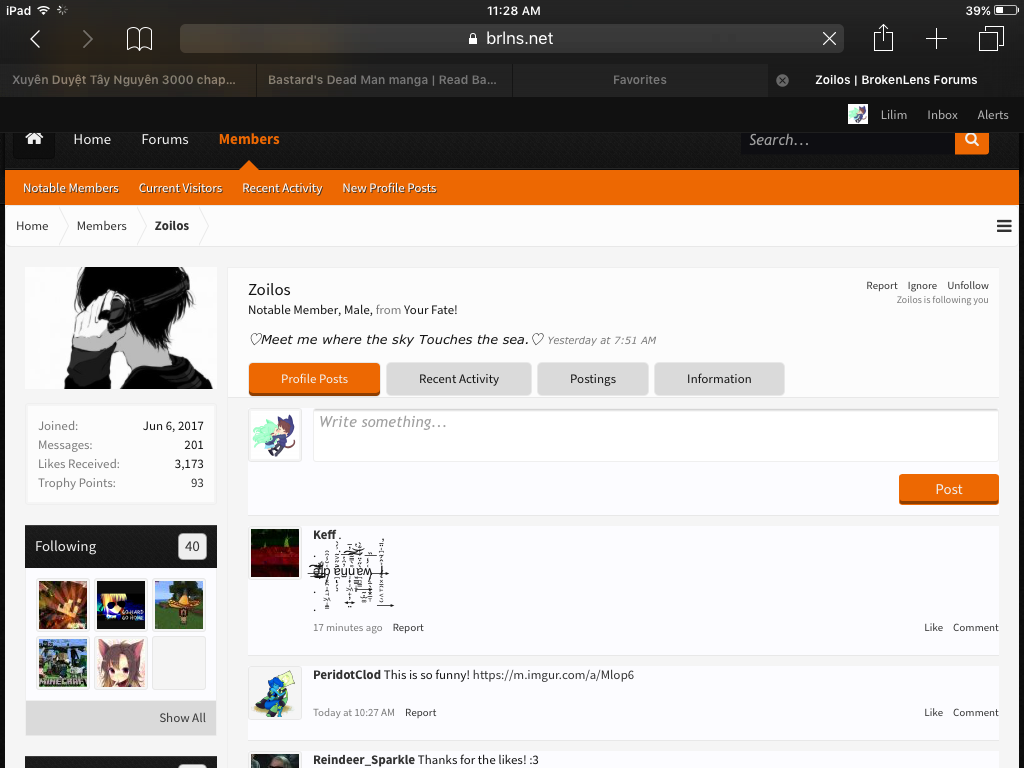The width and height of the screenshot is (1024, 768).
Task: Unfollow Zoilos
Action: 967,285
